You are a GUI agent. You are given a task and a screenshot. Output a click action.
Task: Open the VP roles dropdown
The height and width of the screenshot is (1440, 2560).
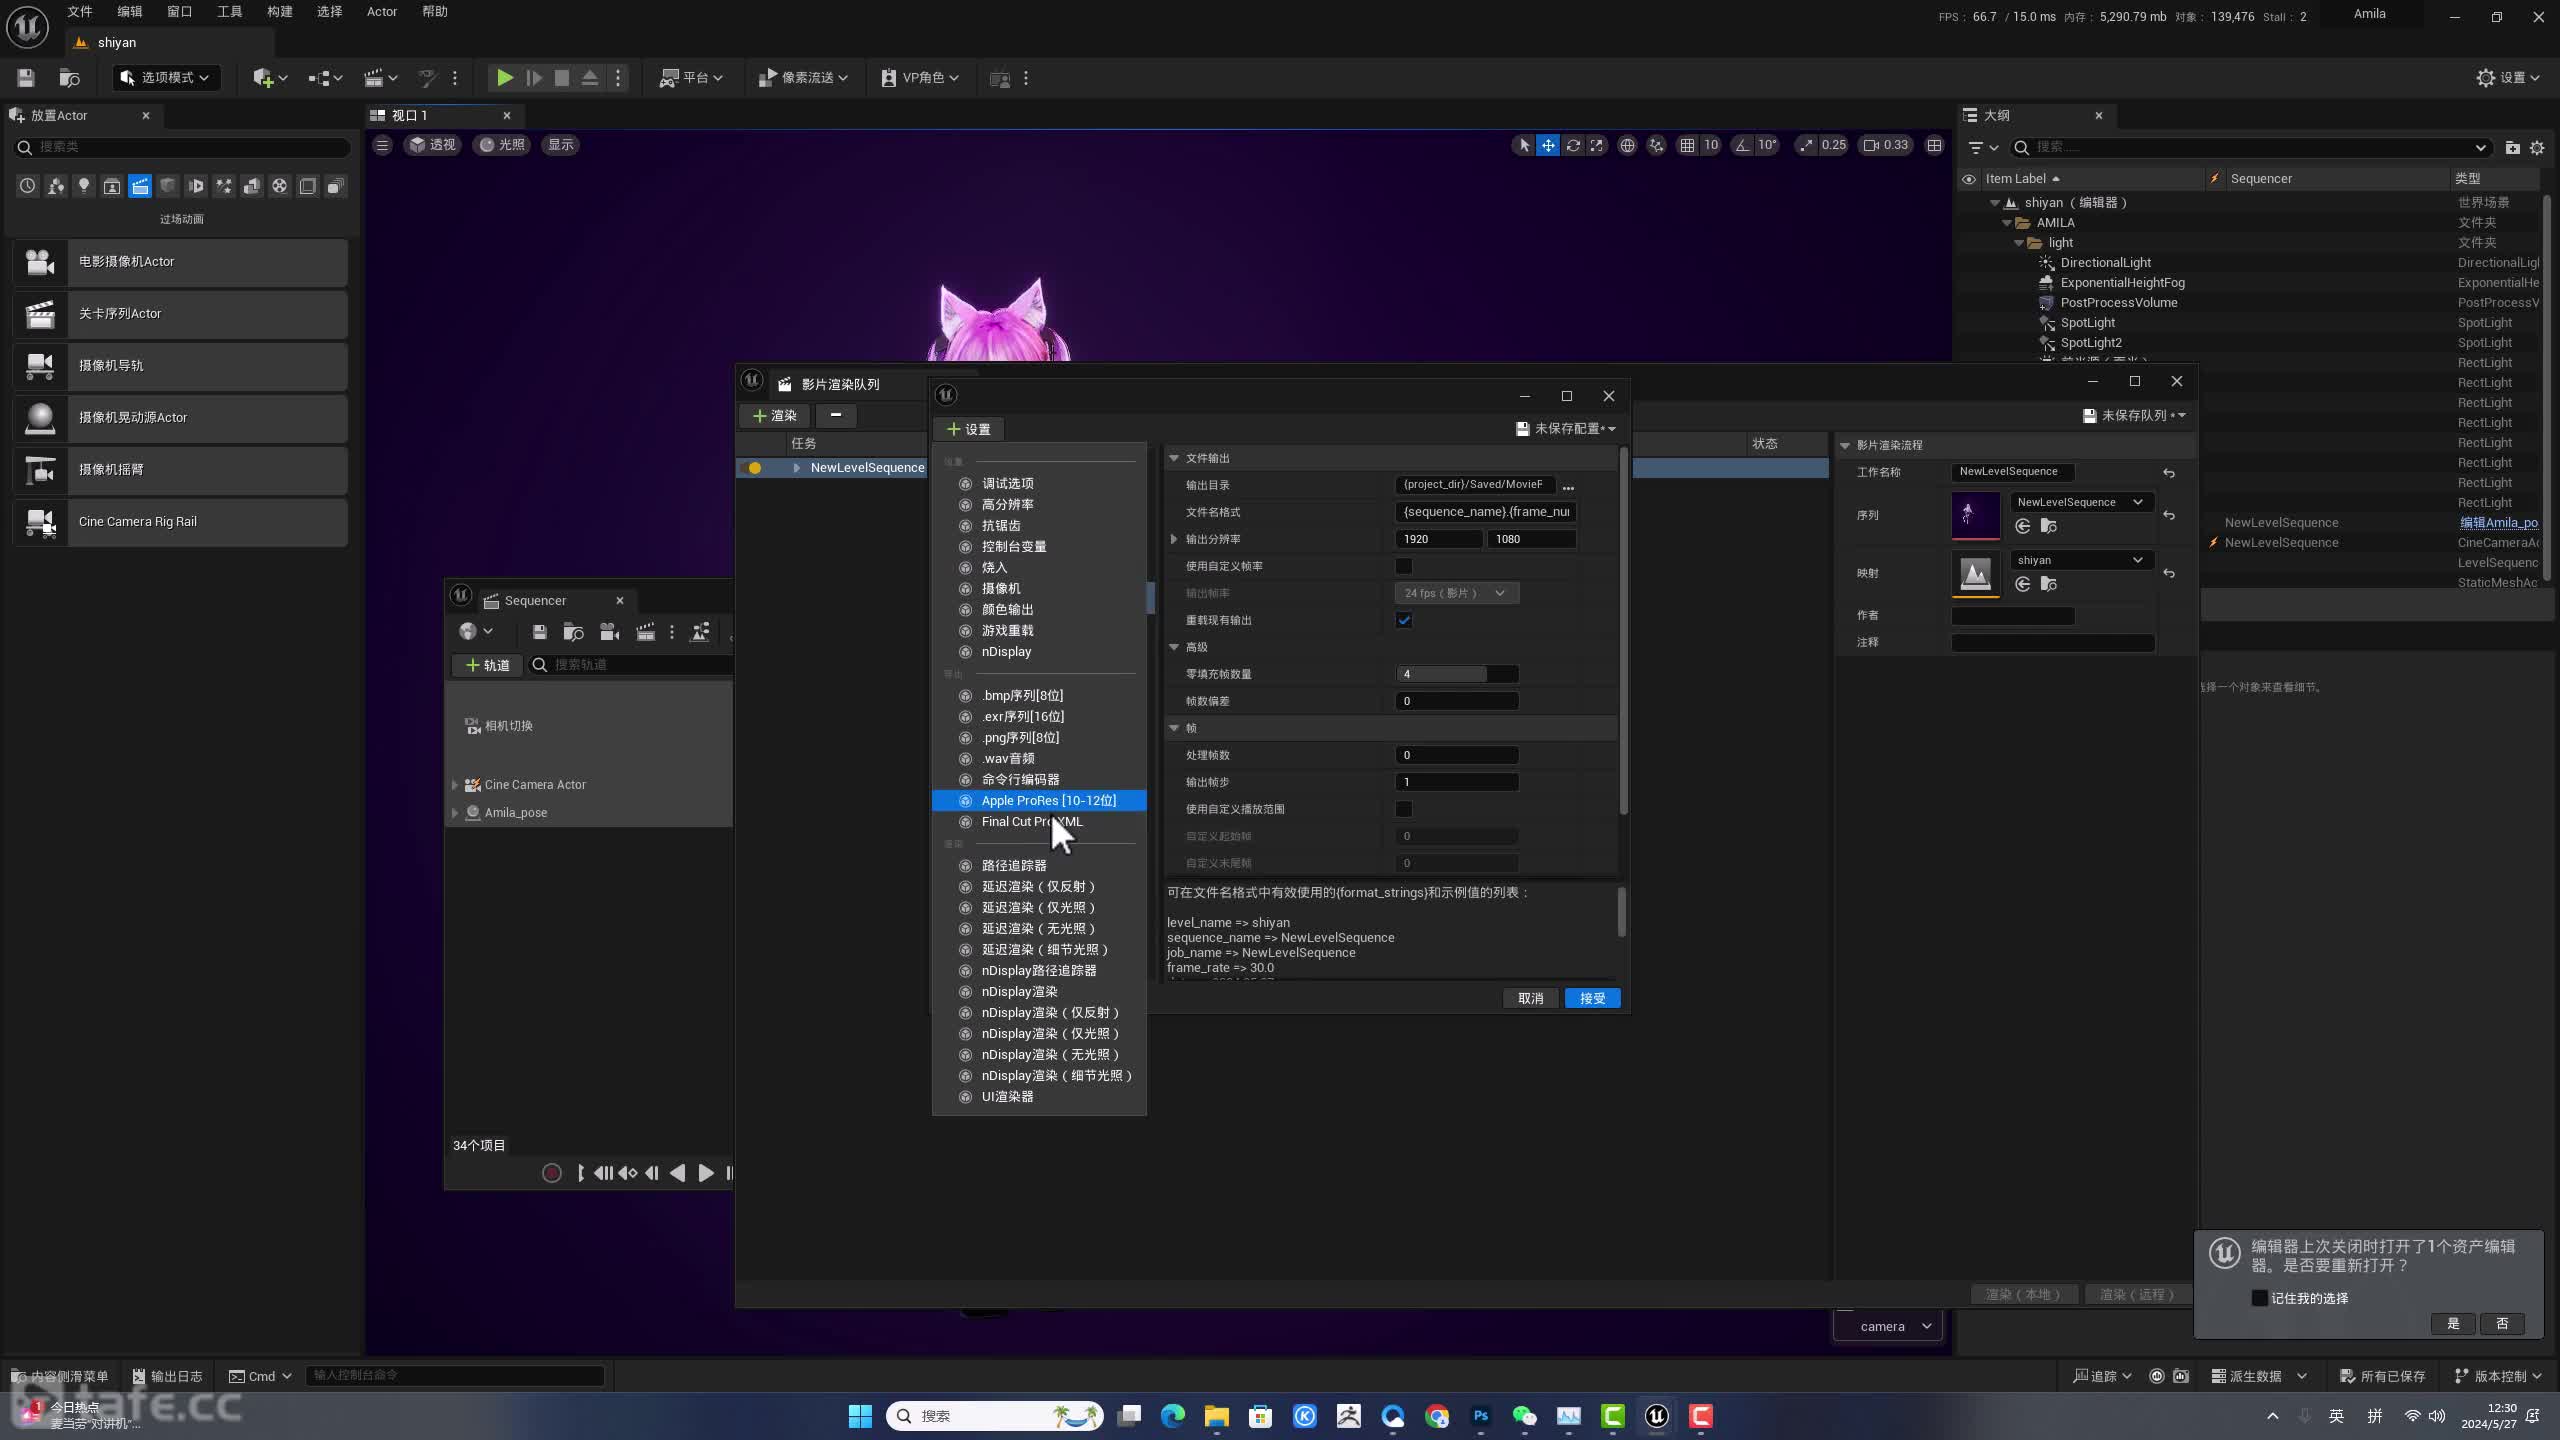[x=921, y=78]
